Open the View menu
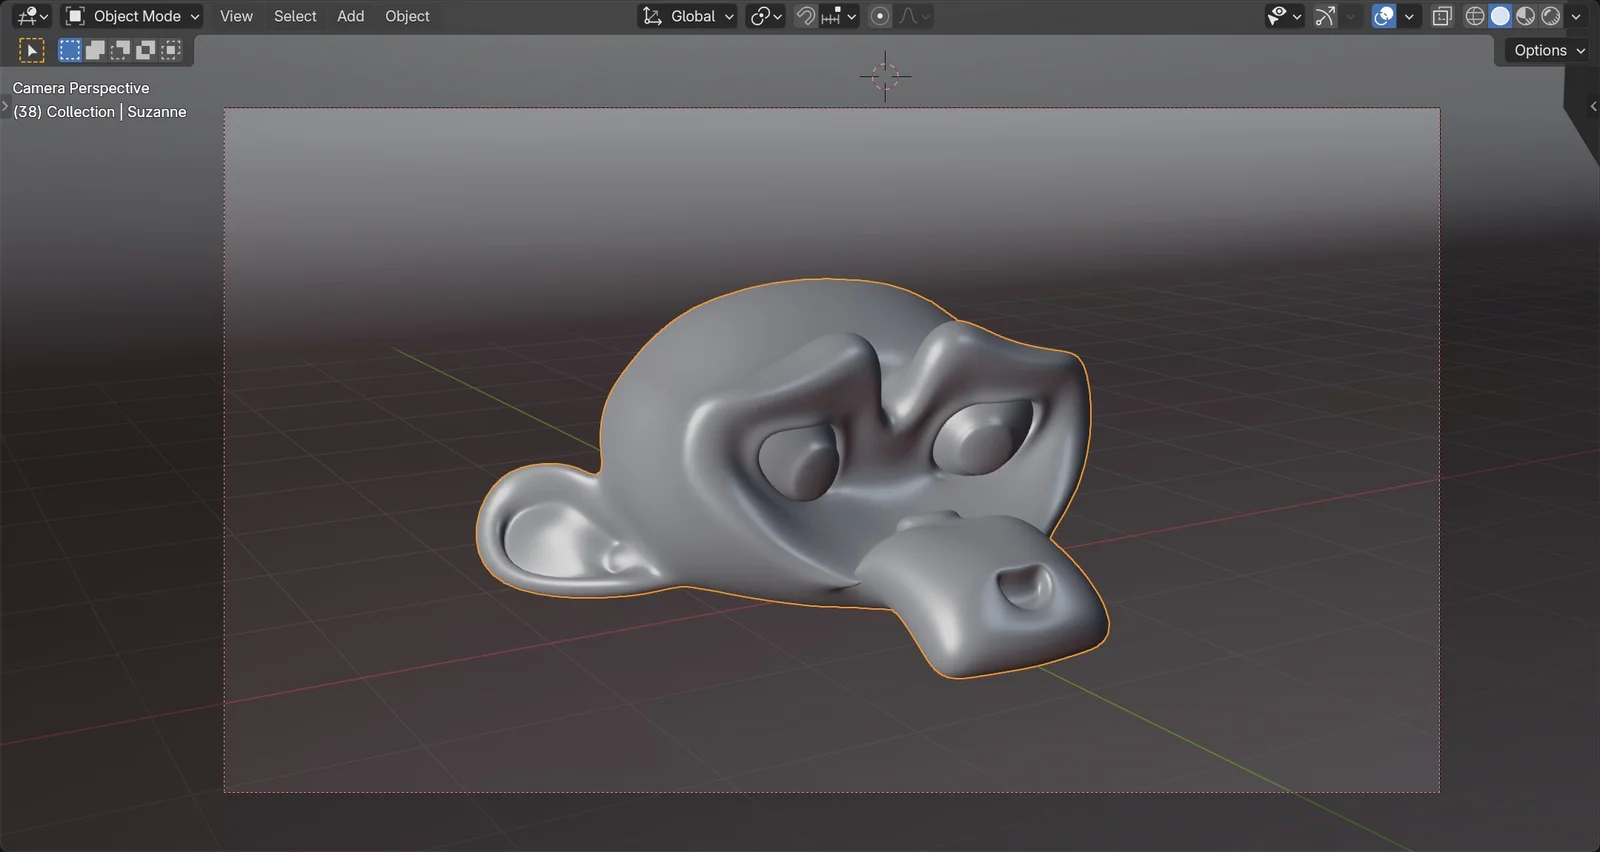Screen dimensions: 1600x852 pyautogui.click(x=236, y=16)
